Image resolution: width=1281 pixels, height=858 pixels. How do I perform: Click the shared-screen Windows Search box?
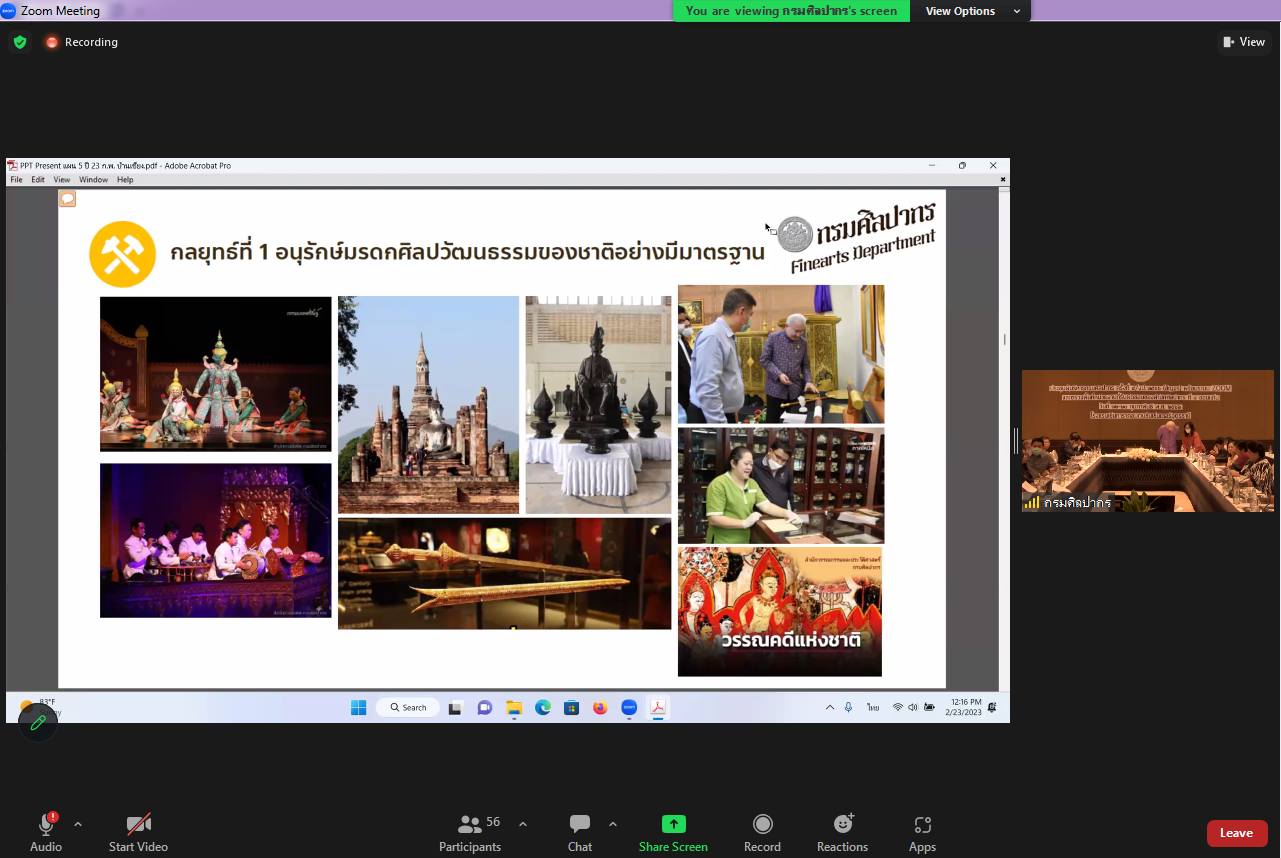(x=408, y=707)
